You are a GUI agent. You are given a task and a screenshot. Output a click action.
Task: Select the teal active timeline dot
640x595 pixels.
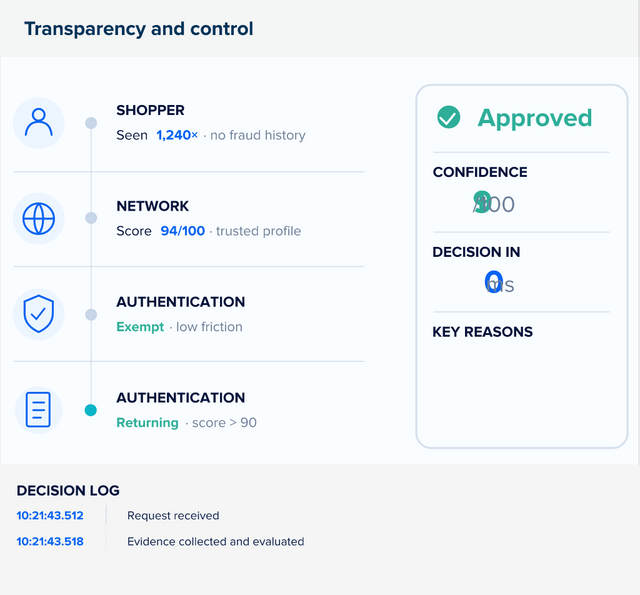[x=91, y=410]
